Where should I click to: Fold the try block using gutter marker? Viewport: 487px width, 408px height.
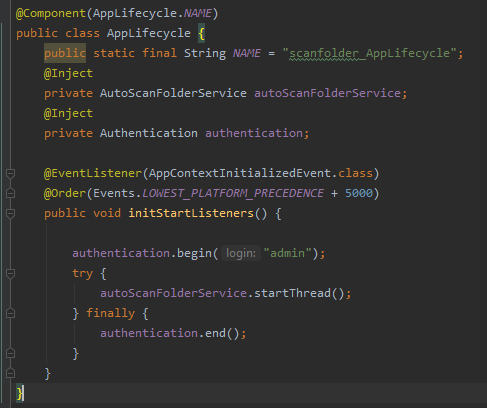click(10, 273)
